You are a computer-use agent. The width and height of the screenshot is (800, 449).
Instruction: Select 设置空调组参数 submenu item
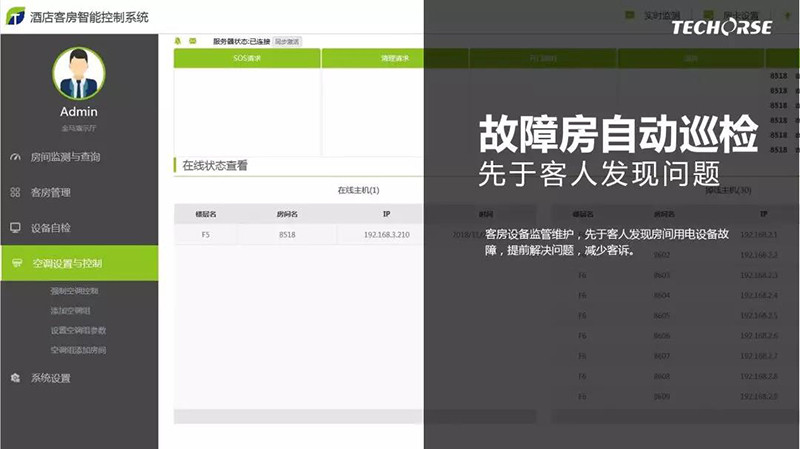point(78,330)
